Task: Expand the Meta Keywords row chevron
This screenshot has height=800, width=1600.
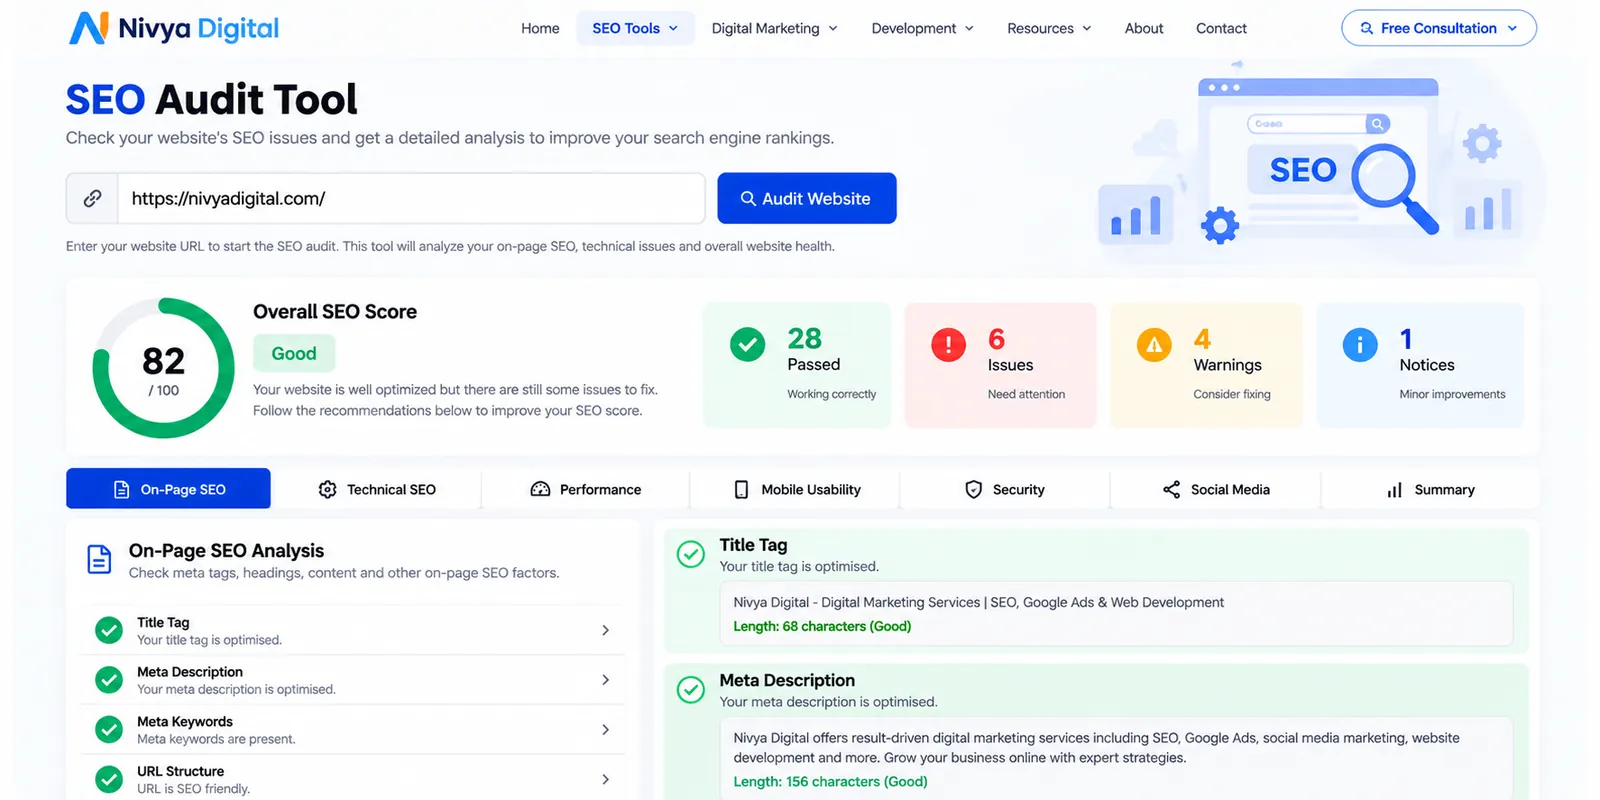Action: 605,730
